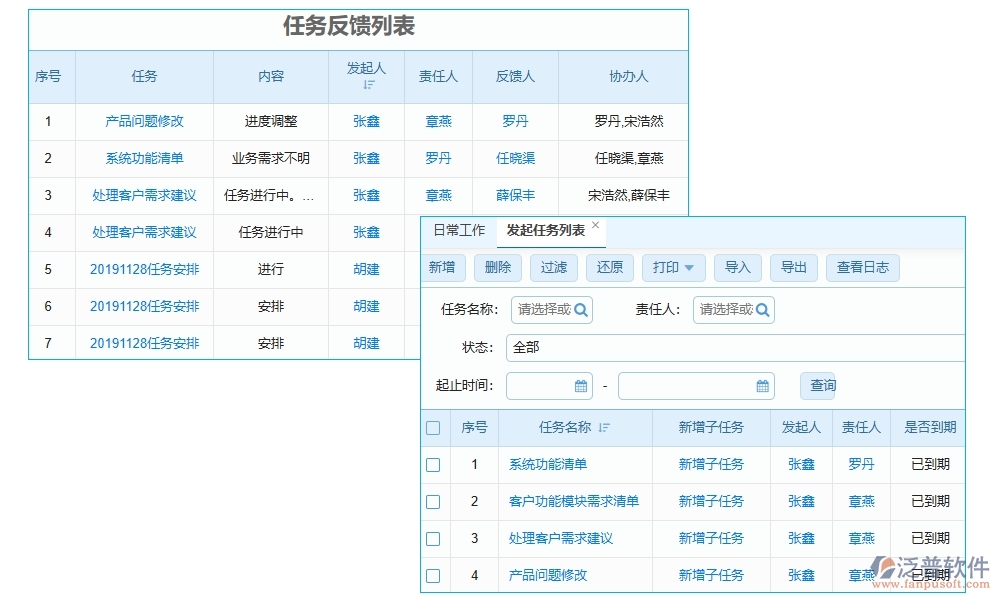The width and height of the screenshot is (1000, 600).
Task: Open the 状态 dropdown showing 全部
Action: click(x=700, y=347)
